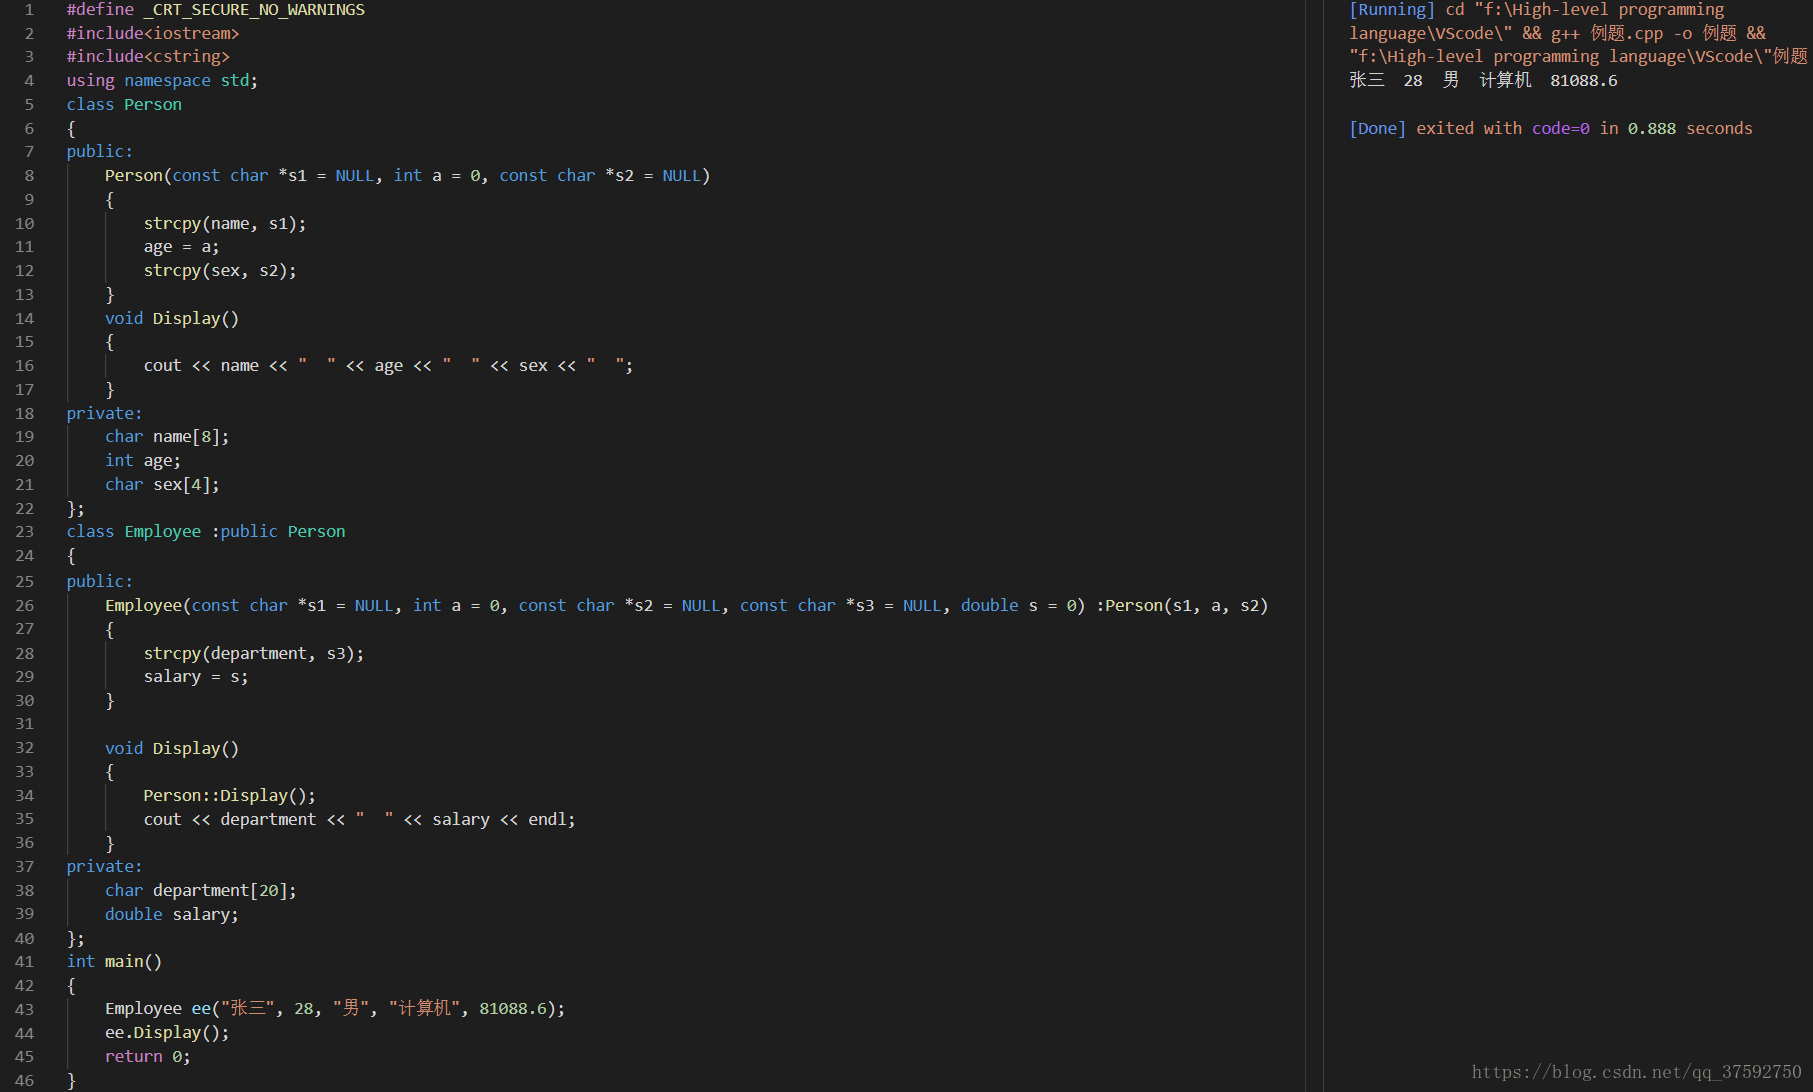
Task: Click 'strcpy(sex, s2);' statement
Action: click(220, 271)
